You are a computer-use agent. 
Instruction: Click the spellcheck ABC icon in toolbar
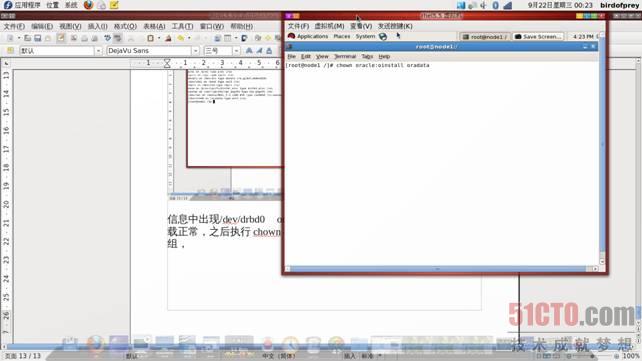pos(107,38)
